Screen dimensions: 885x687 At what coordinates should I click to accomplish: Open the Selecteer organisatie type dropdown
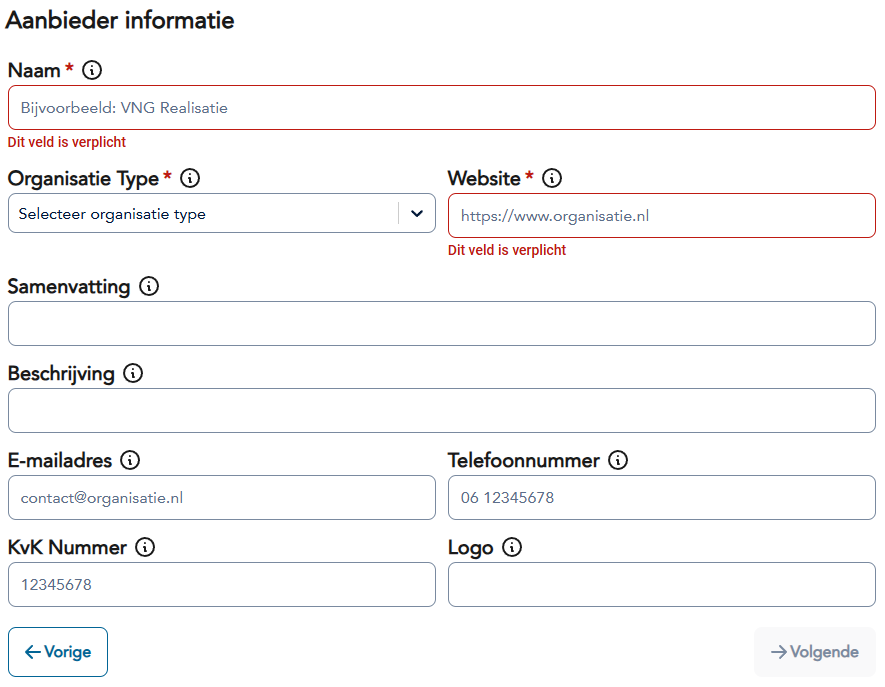(205, 214)
